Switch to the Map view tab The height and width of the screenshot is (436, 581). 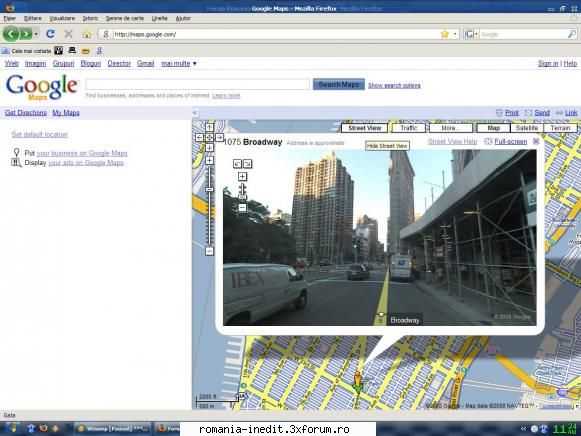pos(494,128)
